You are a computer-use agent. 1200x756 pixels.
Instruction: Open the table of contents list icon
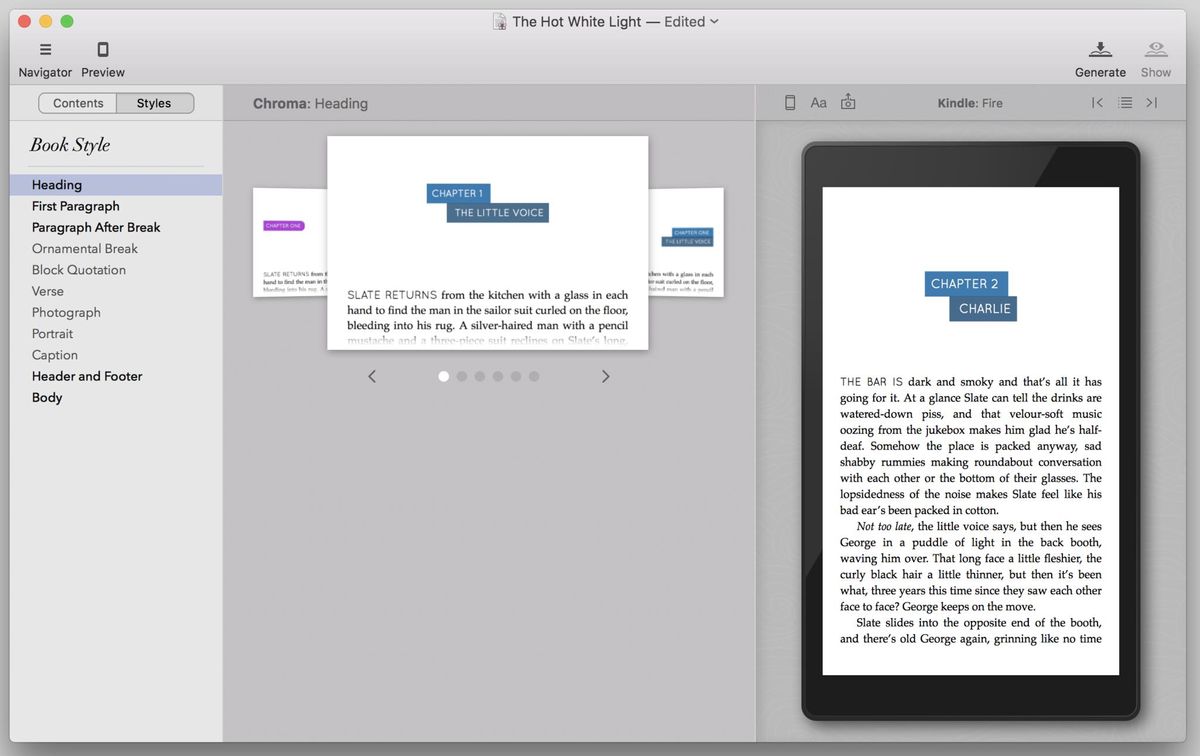1124,102
